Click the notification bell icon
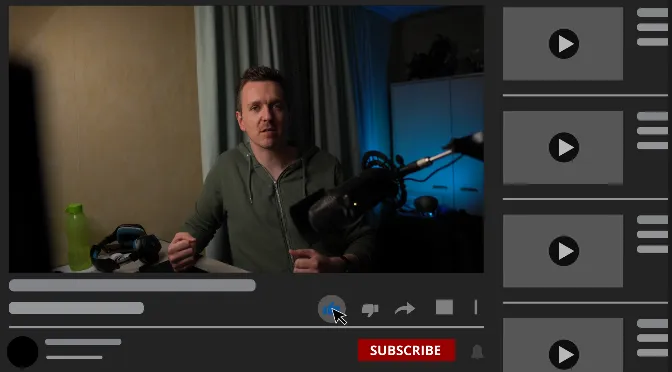 477,352
